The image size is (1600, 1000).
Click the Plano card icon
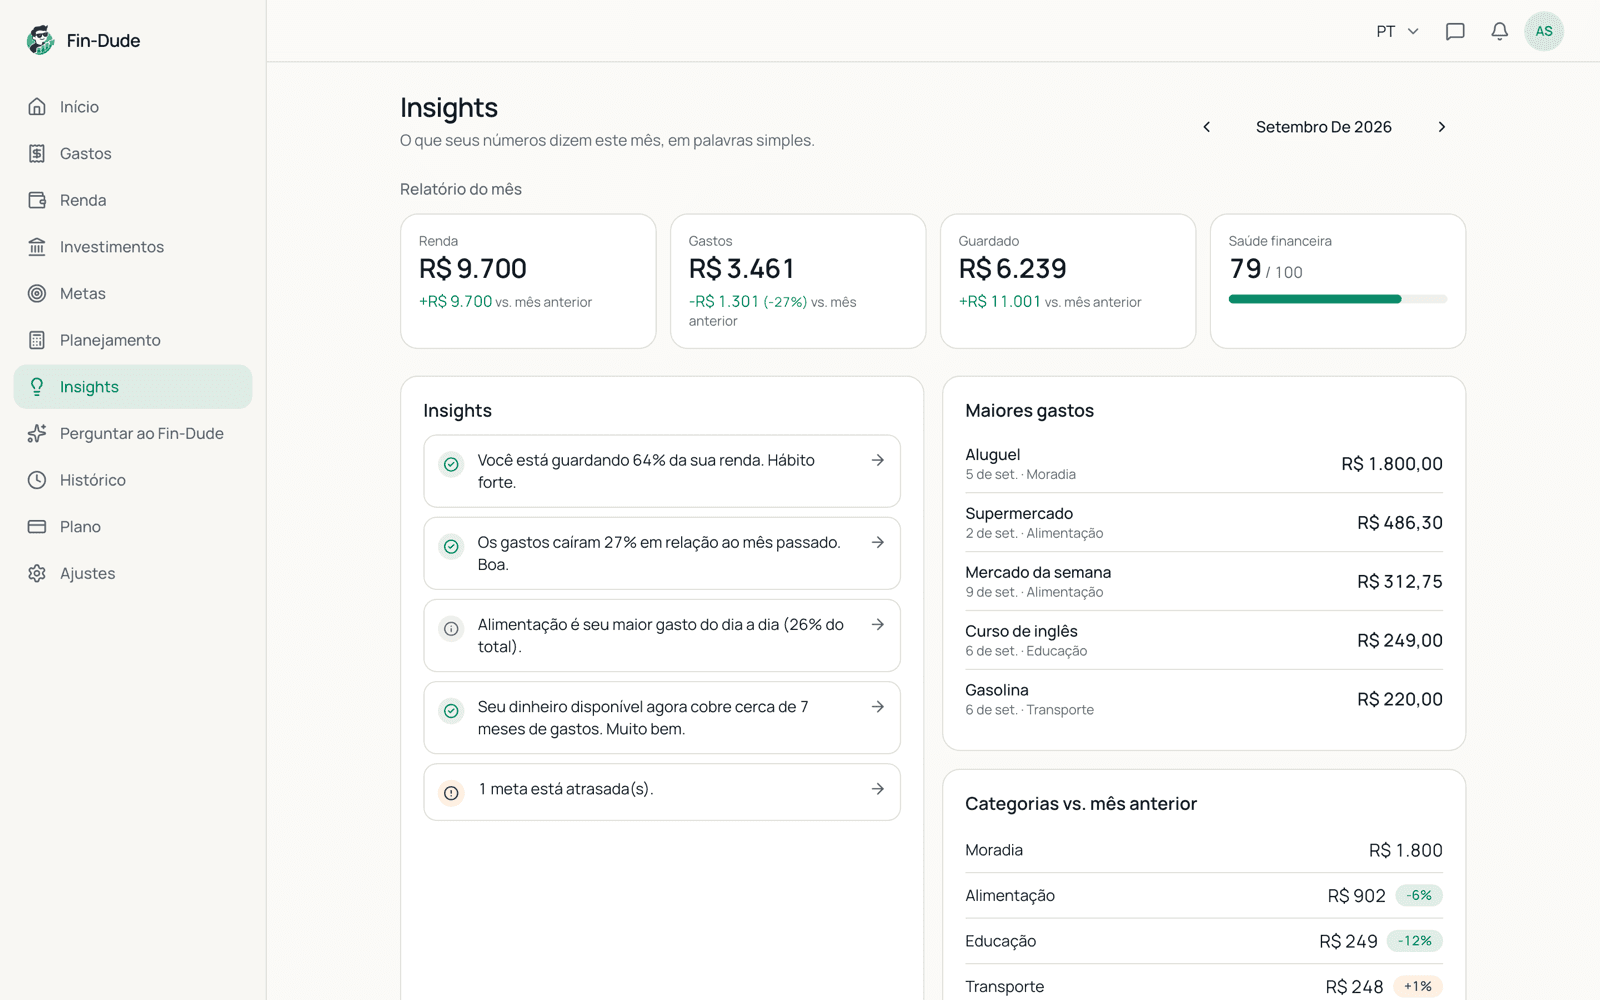37,527
